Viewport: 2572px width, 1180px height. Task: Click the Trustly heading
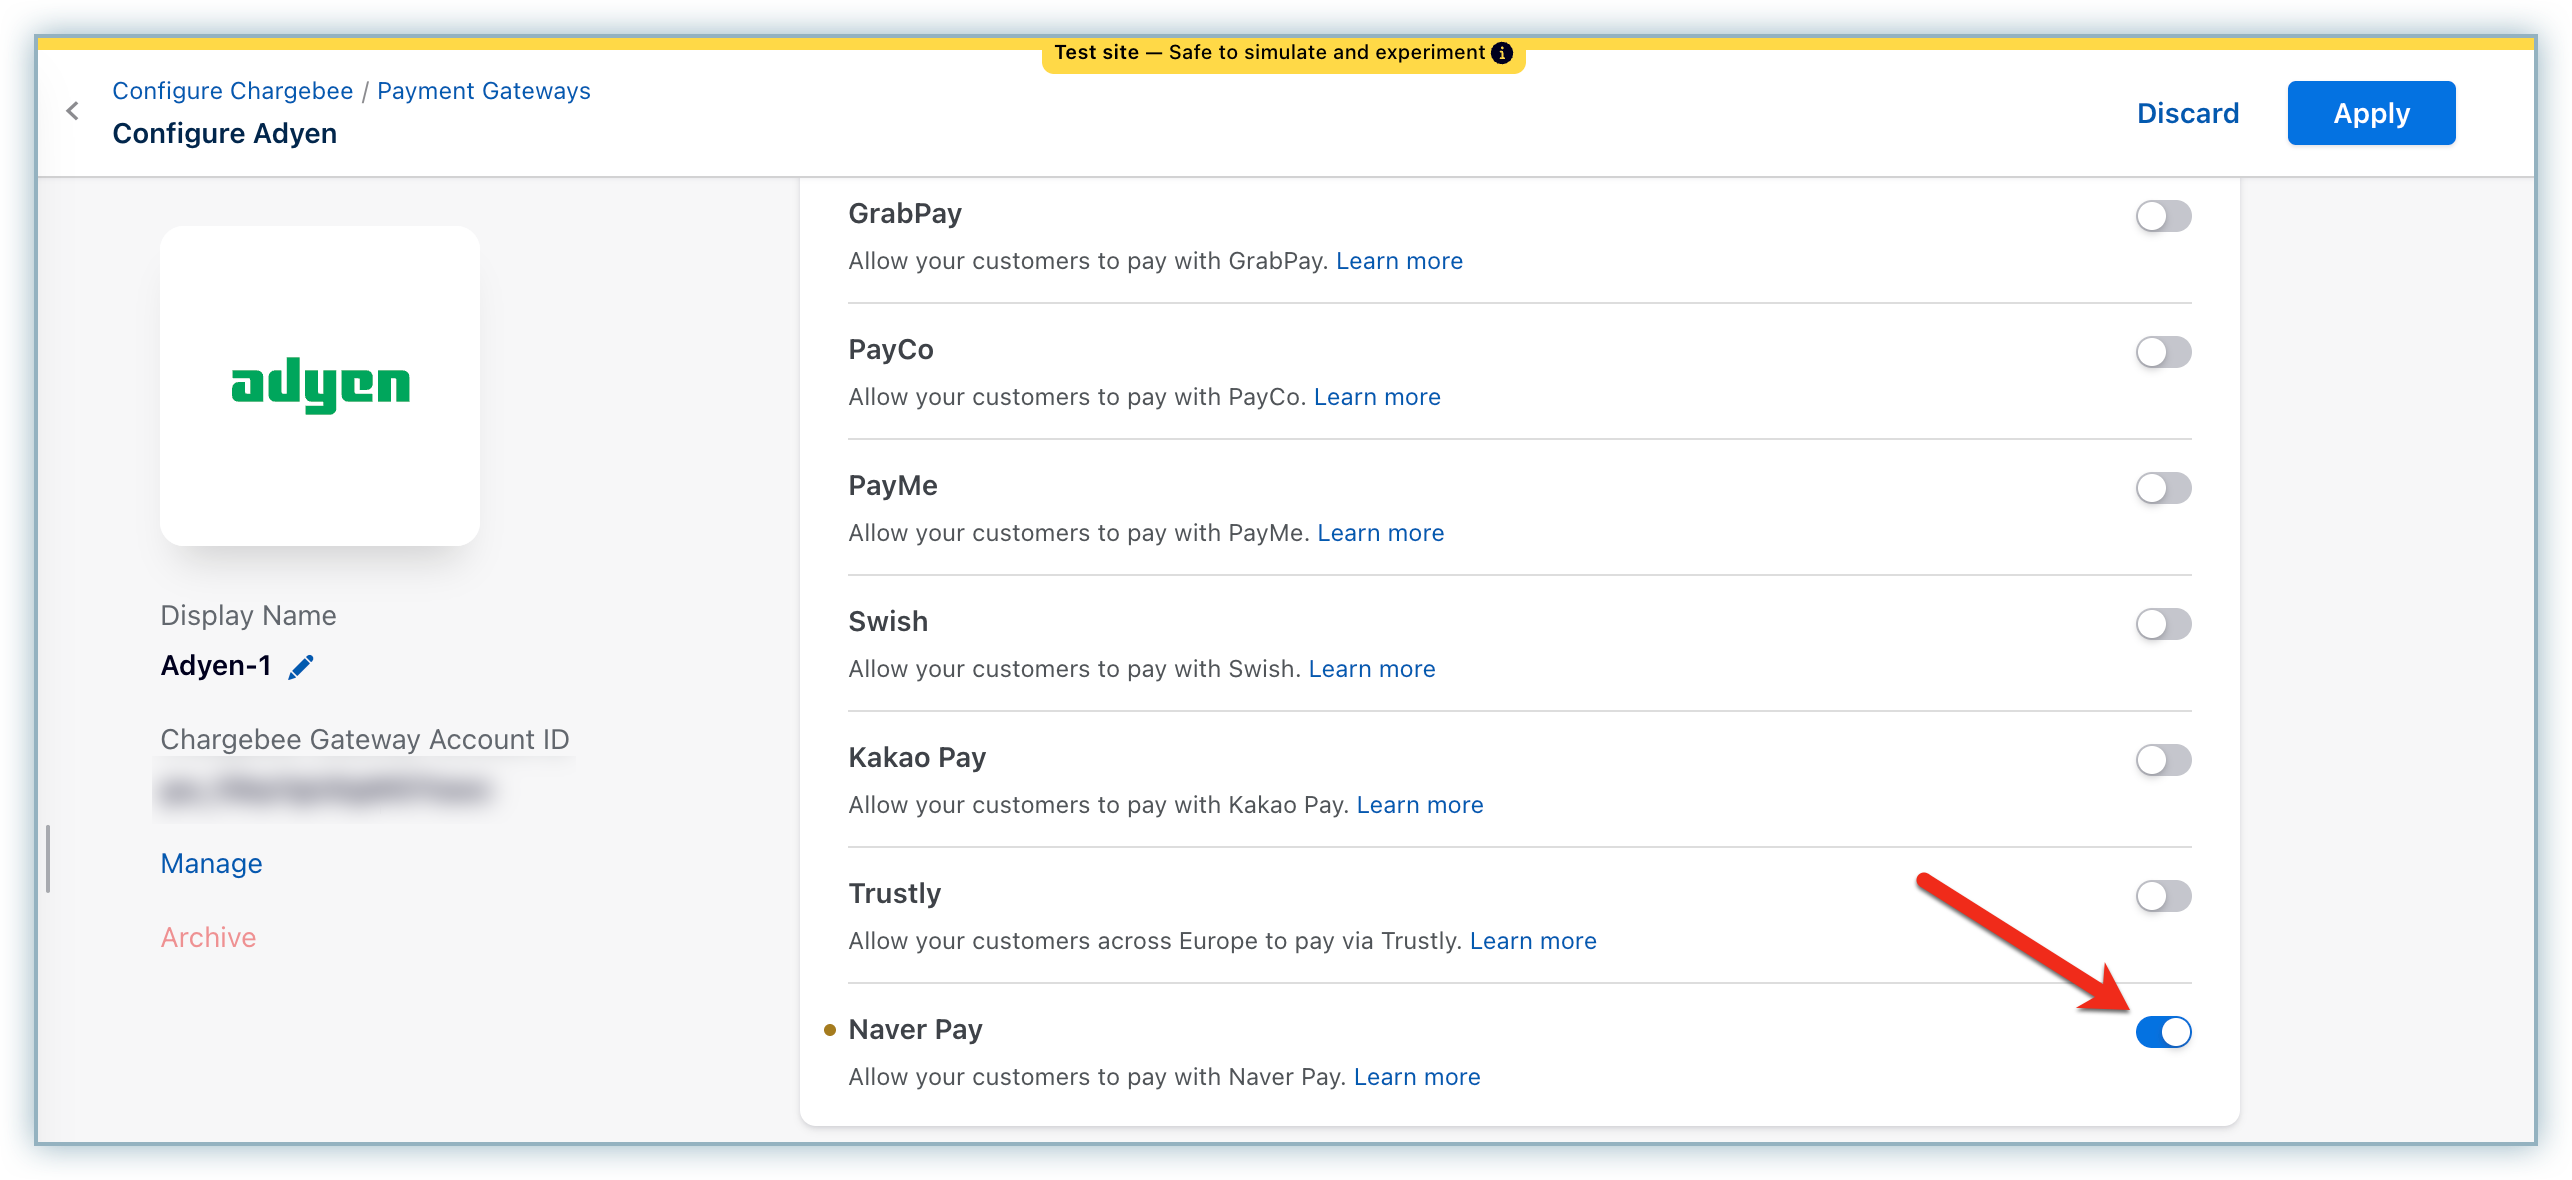pyautogui.click(x=895, y=894)
